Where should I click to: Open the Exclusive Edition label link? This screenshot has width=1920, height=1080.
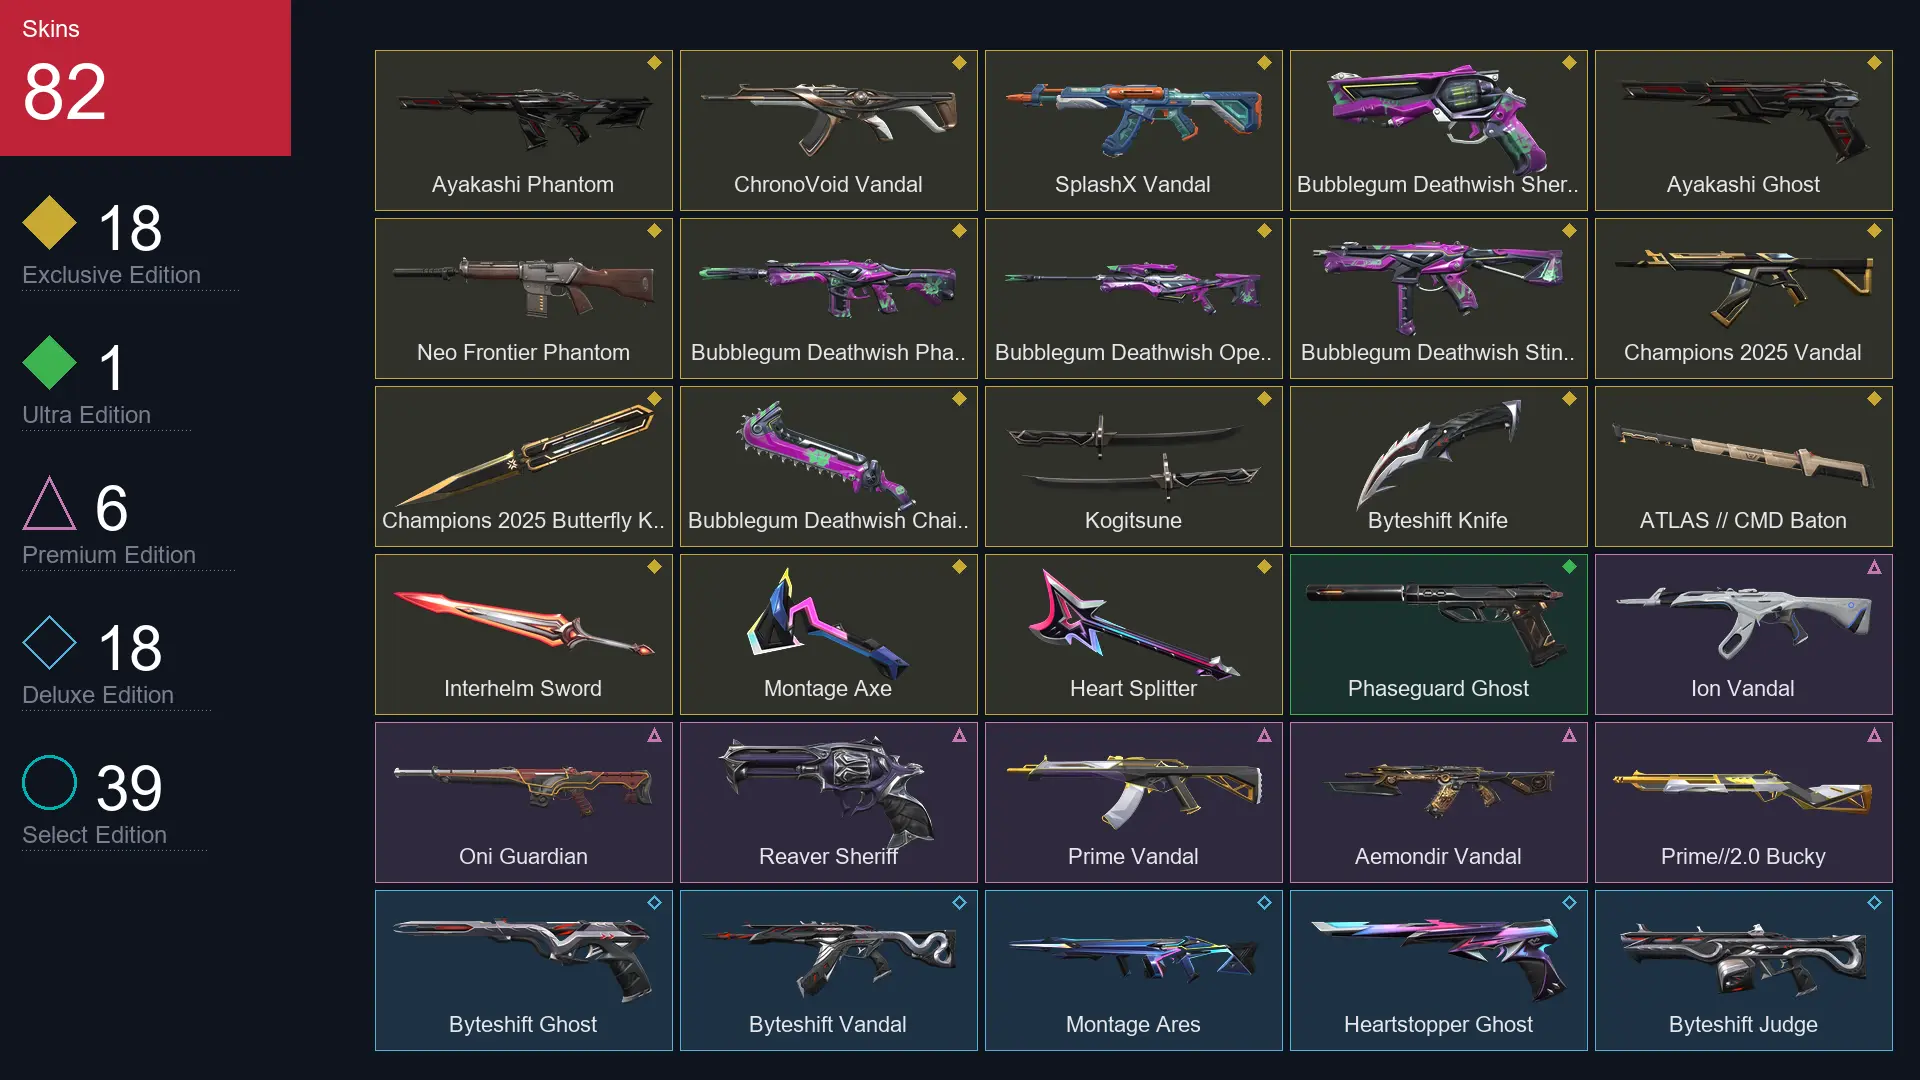click(111, 275)
